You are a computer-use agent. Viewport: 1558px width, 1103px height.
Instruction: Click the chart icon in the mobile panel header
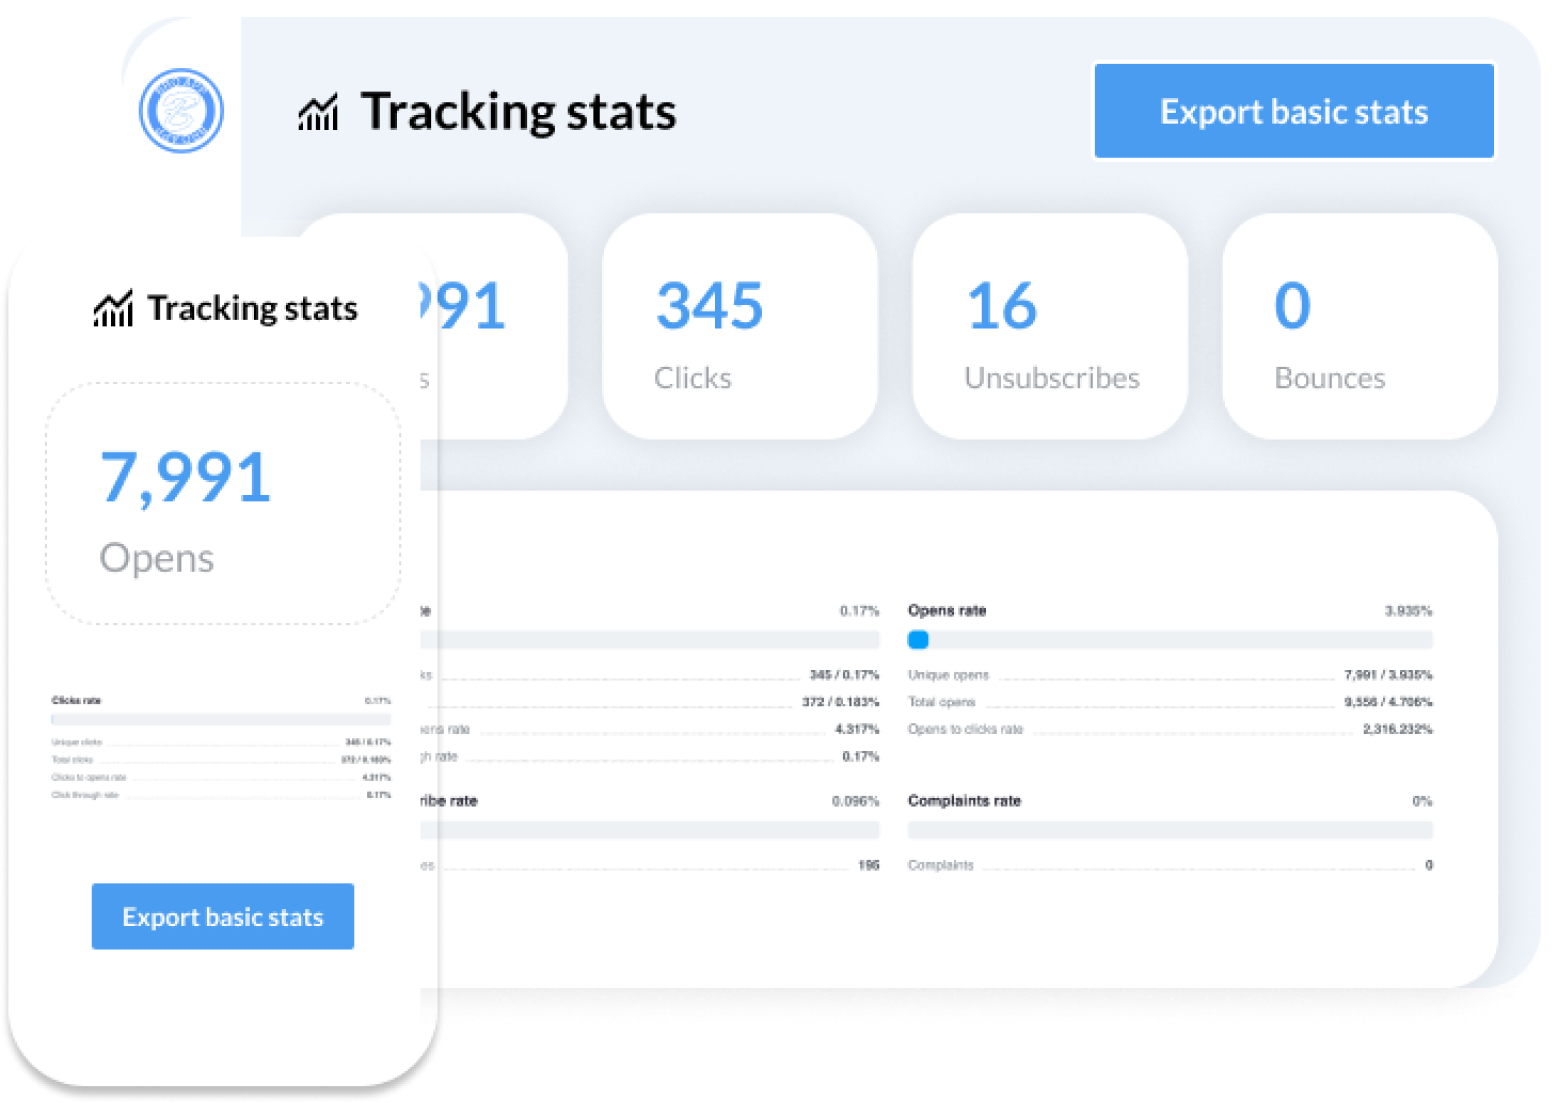113,309
